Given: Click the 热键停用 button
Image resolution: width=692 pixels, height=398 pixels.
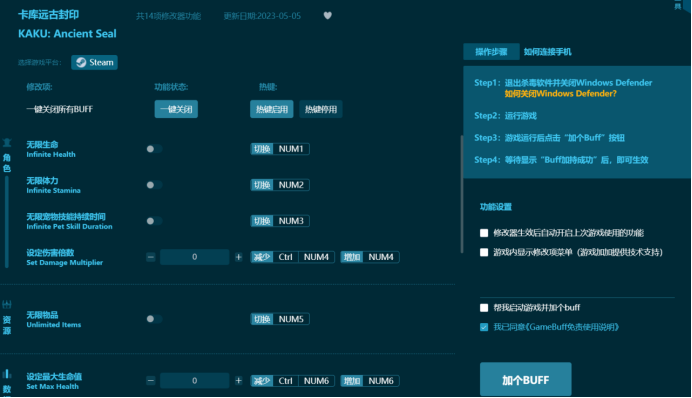Looking at the screenshot, I should click(x=321, y=109).
